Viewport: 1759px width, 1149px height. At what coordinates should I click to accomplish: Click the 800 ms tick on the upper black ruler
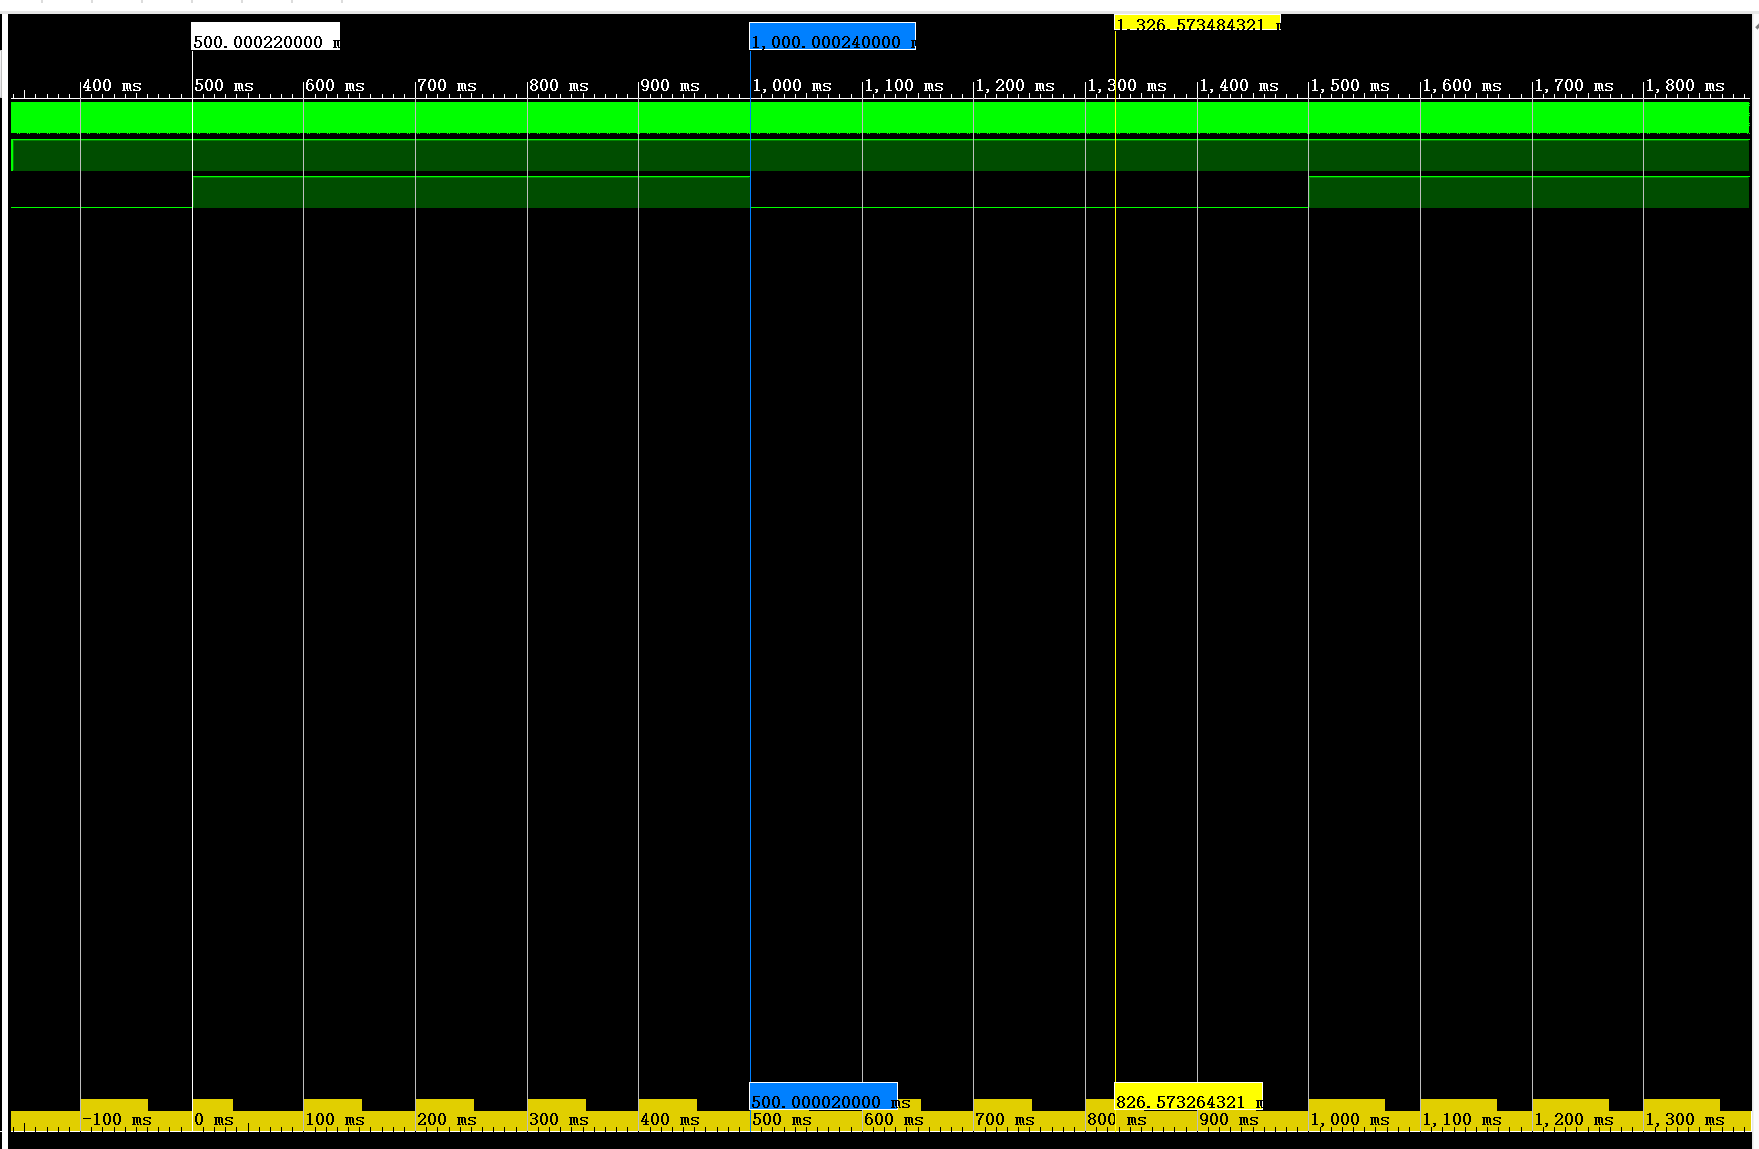pyautogui.click(x=558, y=86)
